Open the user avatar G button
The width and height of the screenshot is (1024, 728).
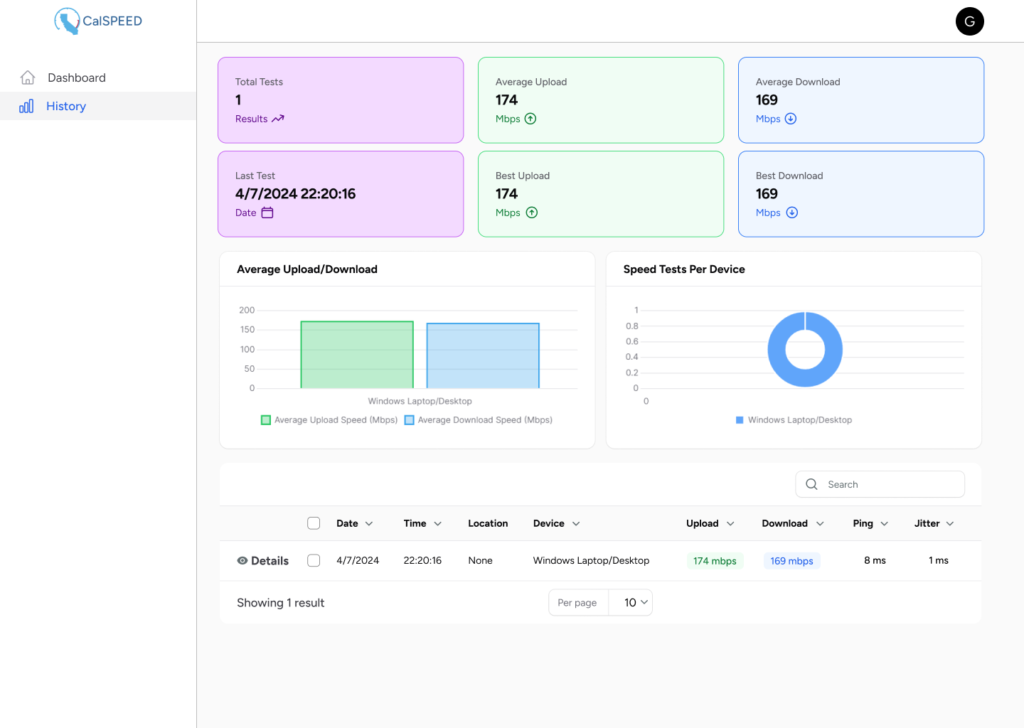[x=969, y=21]
